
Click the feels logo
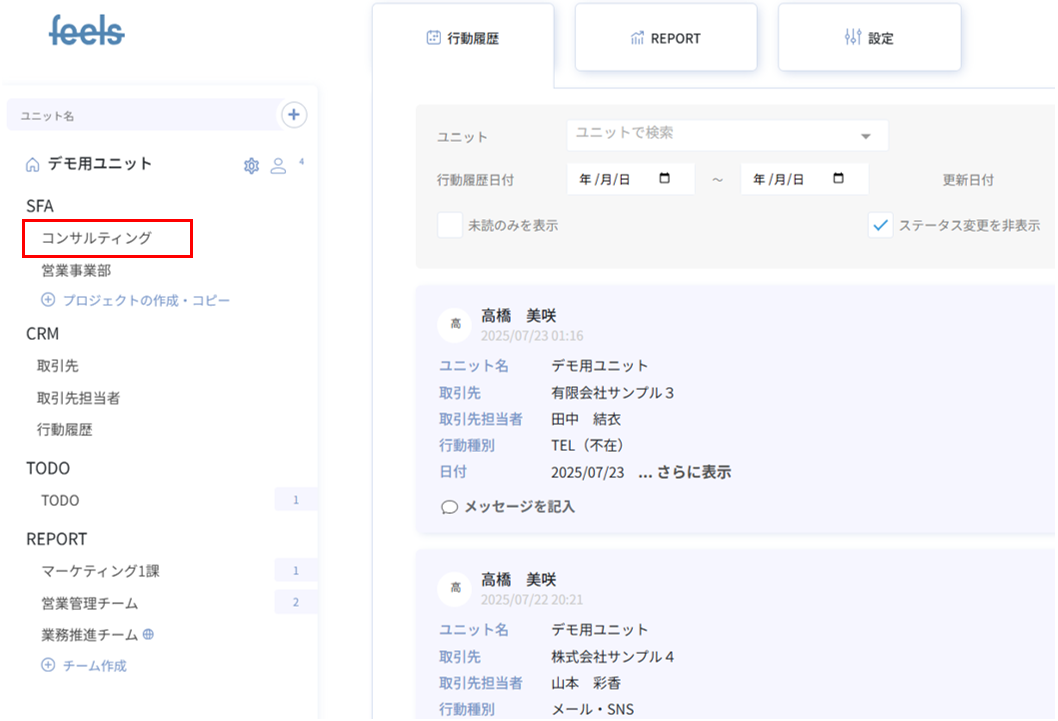click(x=87, y=31)
